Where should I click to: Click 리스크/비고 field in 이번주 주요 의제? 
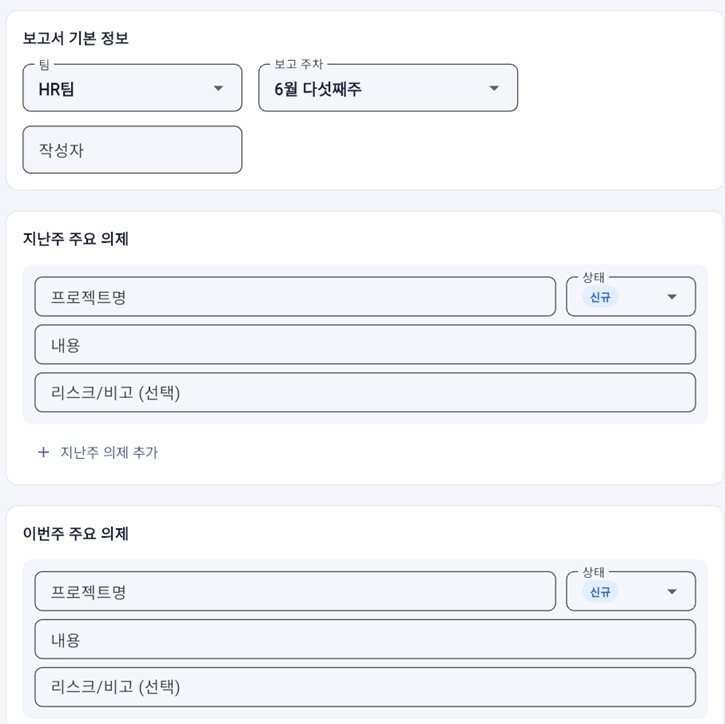(x=365, y=687)
